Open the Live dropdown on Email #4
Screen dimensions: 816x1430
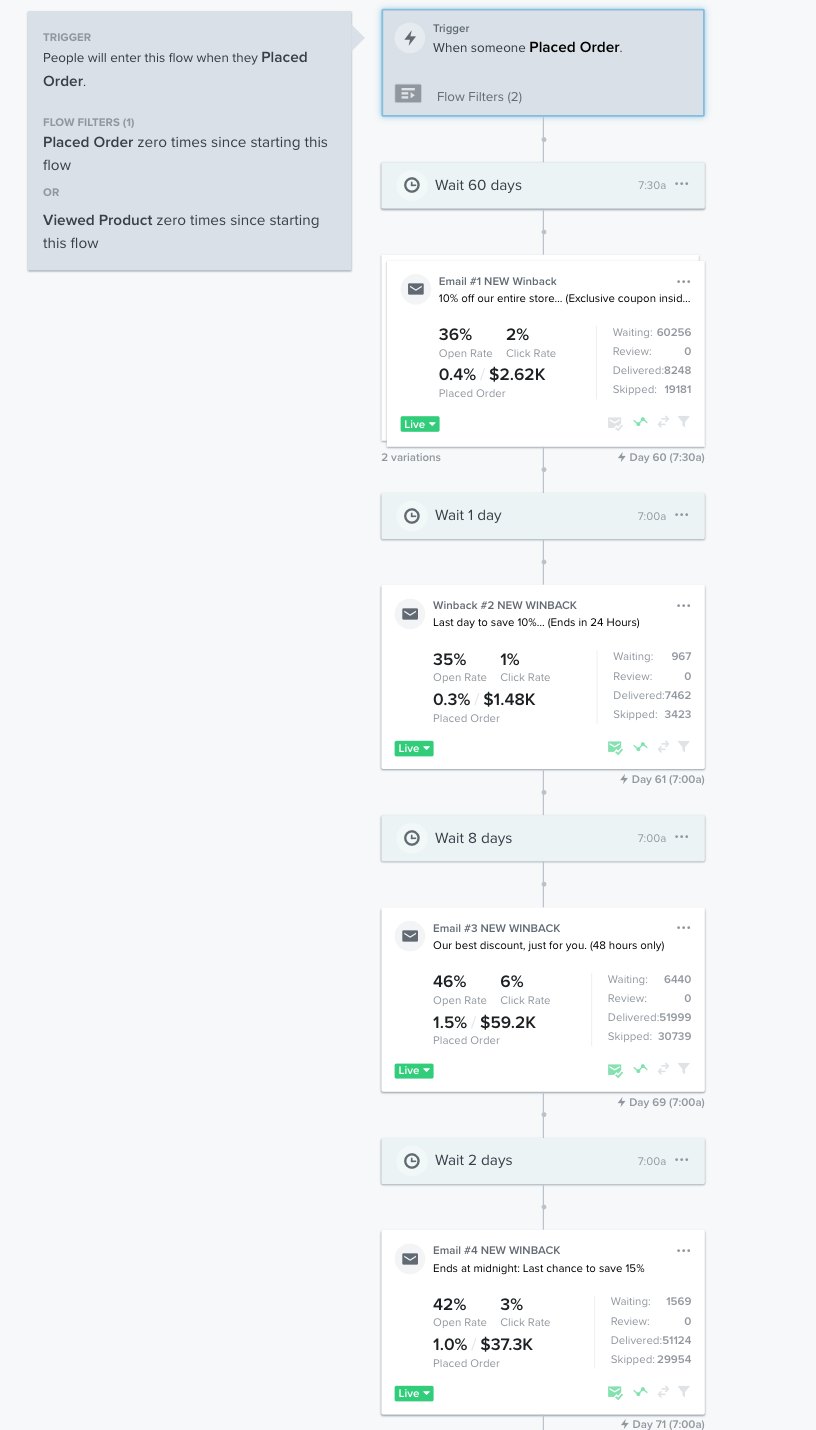coord(413,1392)
